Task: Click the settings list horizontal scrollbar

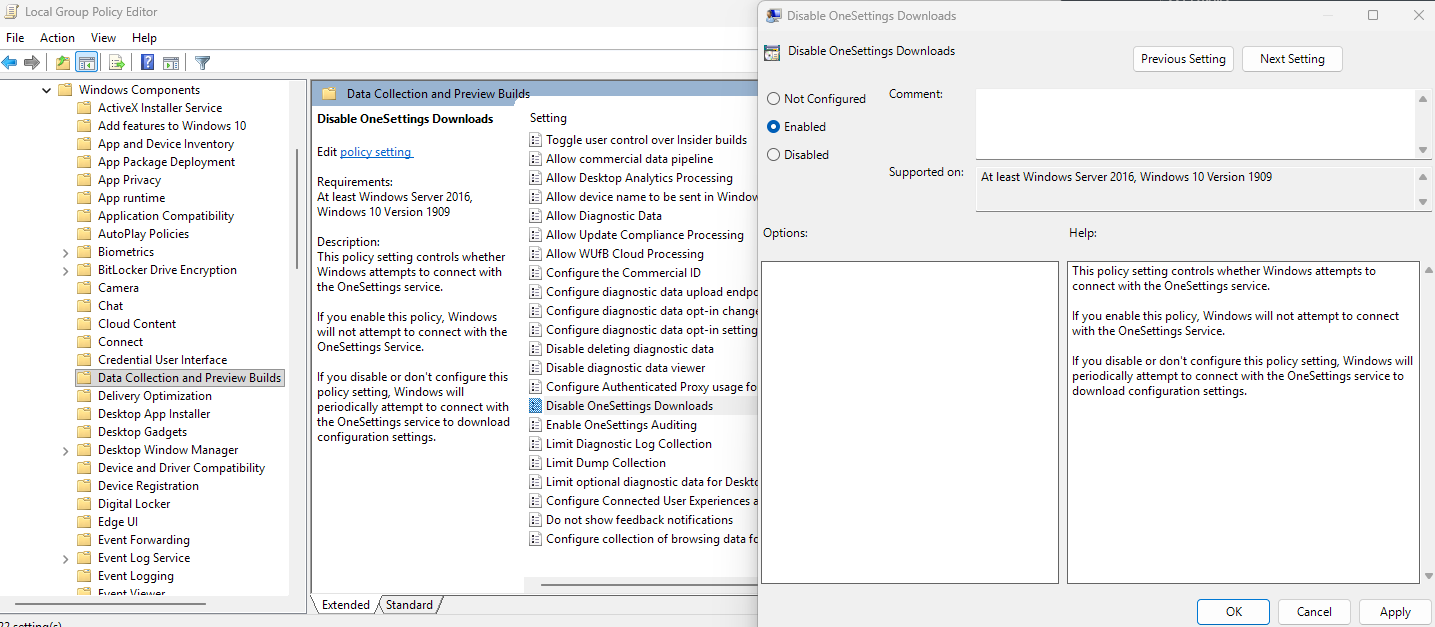Action: (x=648, y=586)
